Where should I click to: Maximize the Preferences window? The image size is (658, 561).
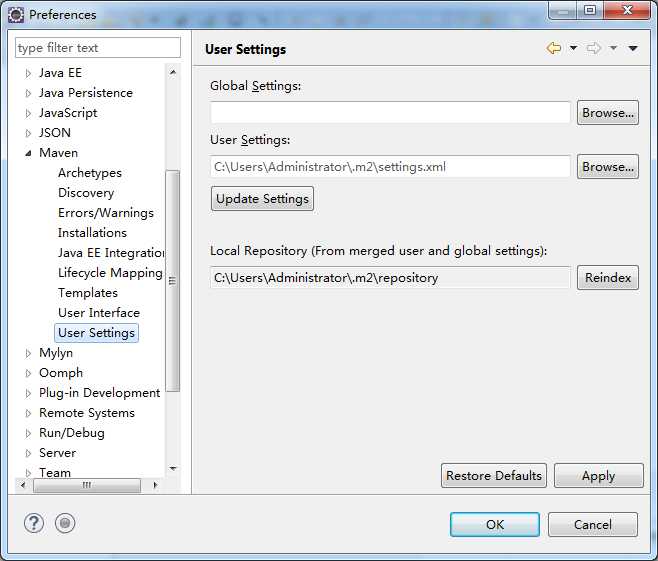(590, 10)
